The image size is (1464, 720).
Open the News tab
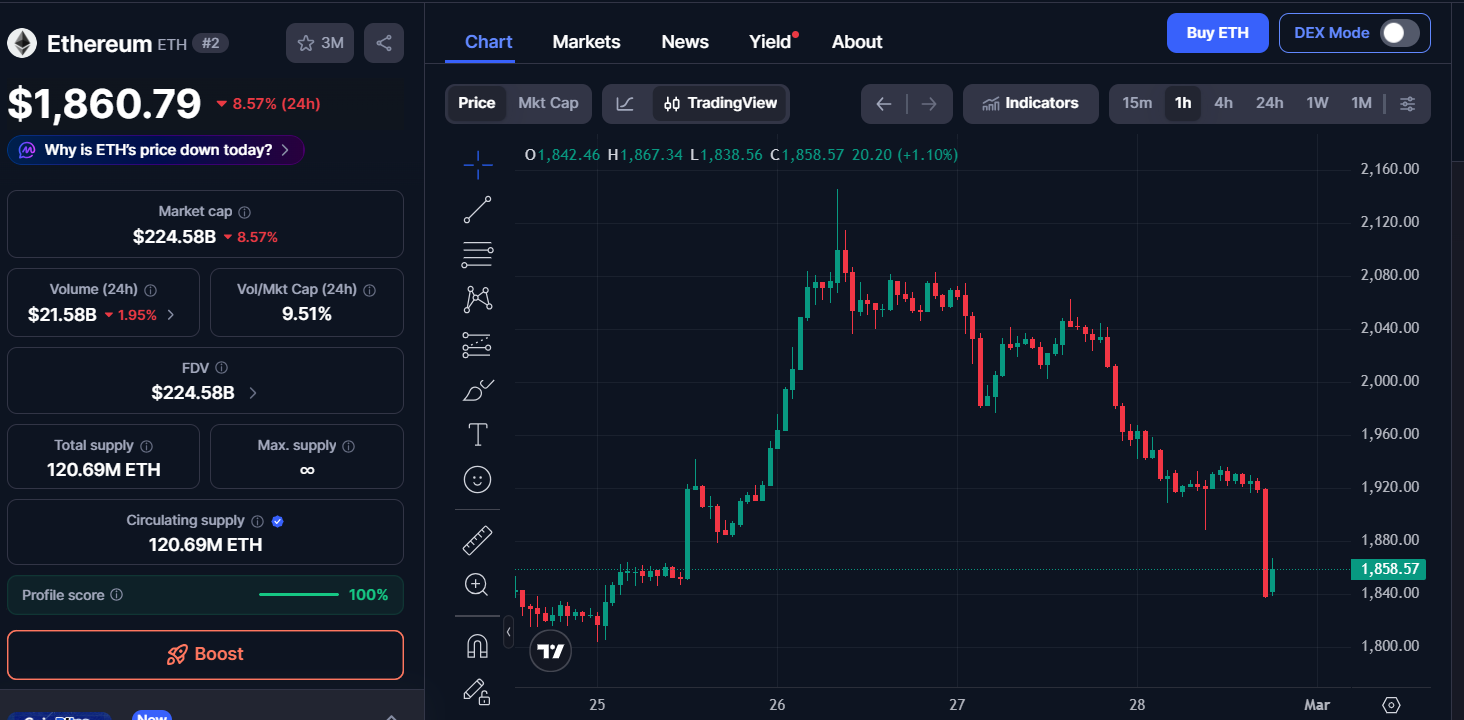[x=685, y=42]
